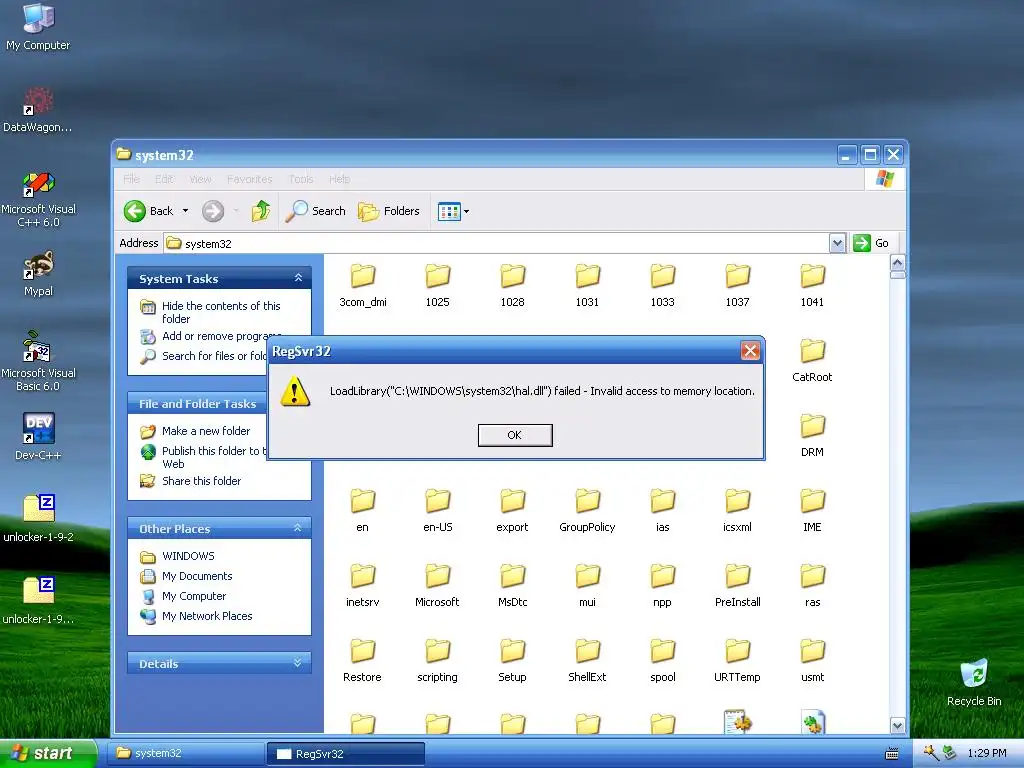
Task: Click the address field showing system32
Action: (x=496, y=244)
